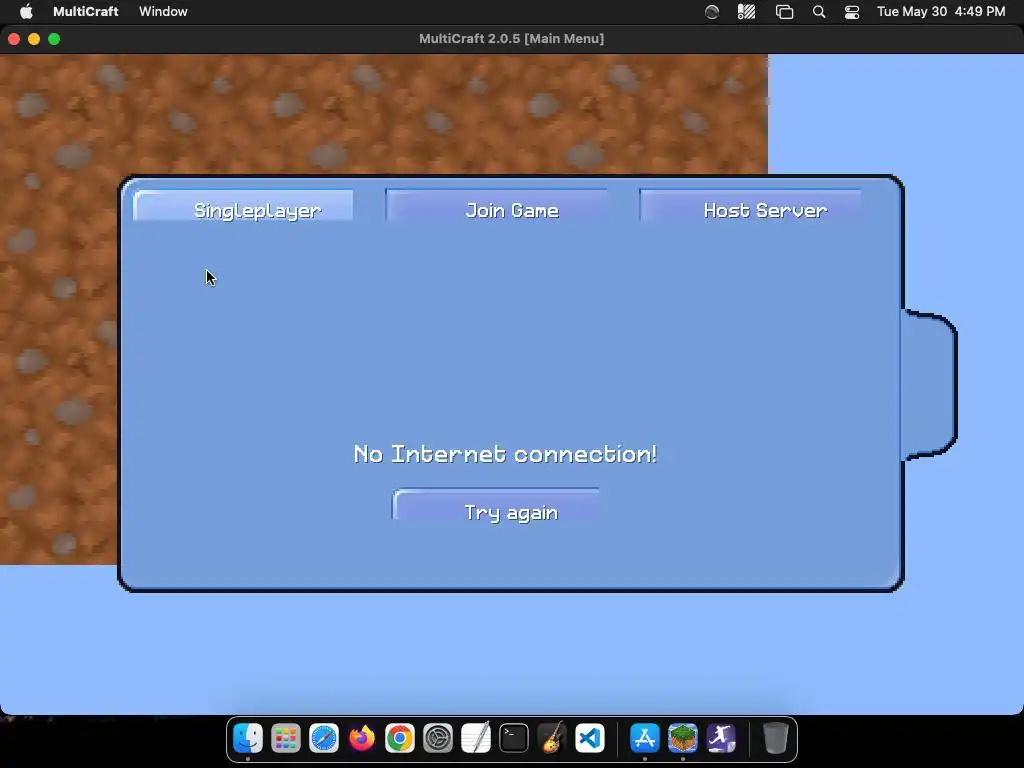
Task: Click the MultiCraft grass block Dock icon
Action: pos(682,739)
